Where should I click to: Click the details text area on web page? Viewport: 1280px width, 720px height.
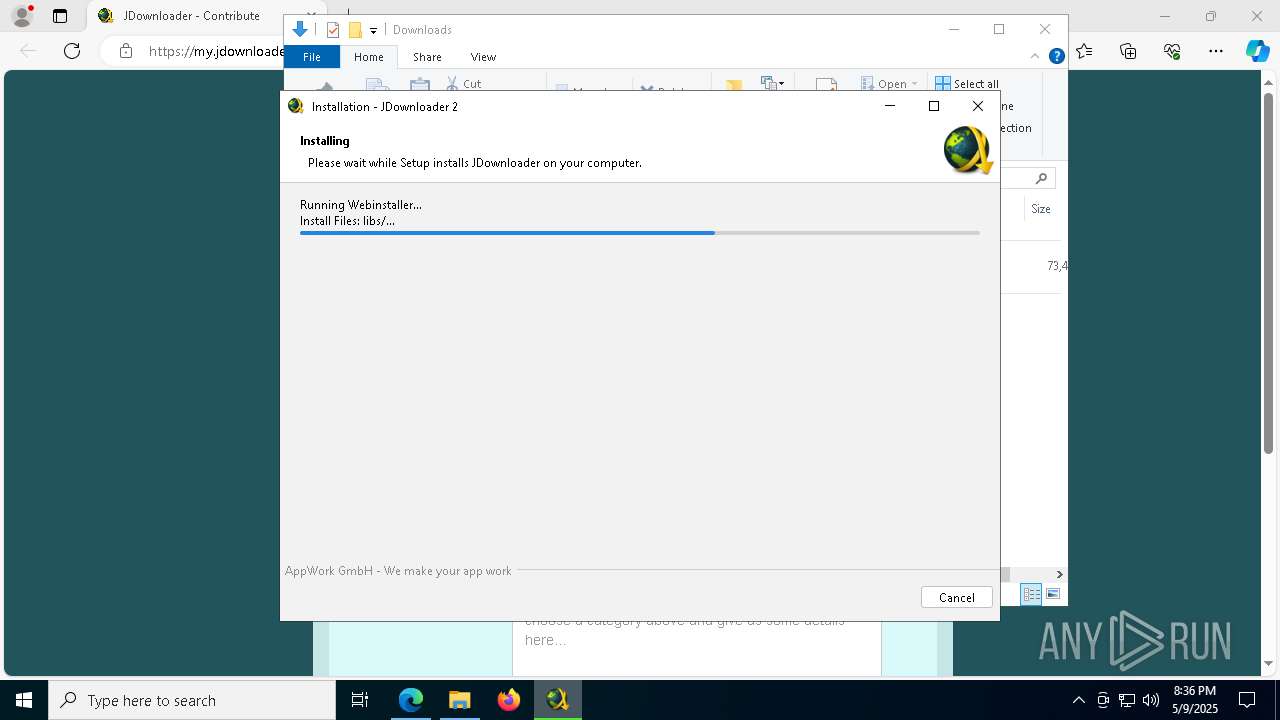(x=697, y=648)
